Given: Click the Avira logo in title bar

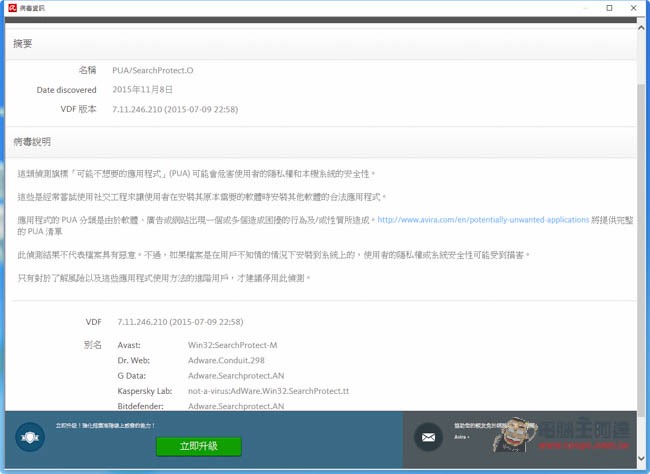Looking at the screenshot, I should point(12,8).
